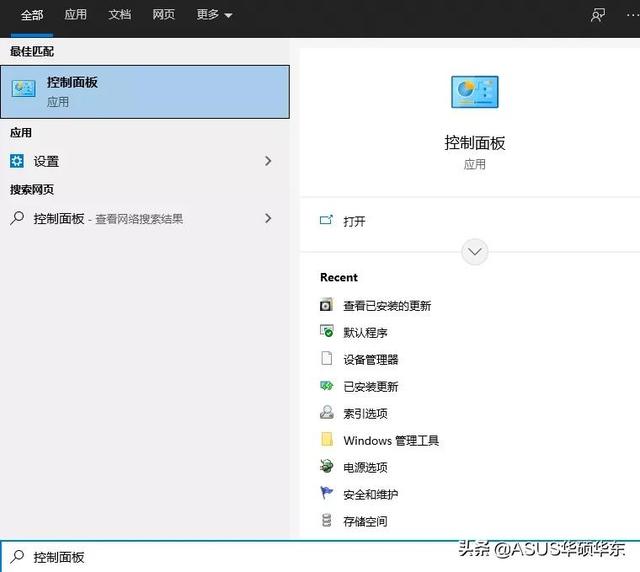Expand more actions with the round chevron
Screen dimensions: 640x572
pyautogui.click(x=475, y=252)
